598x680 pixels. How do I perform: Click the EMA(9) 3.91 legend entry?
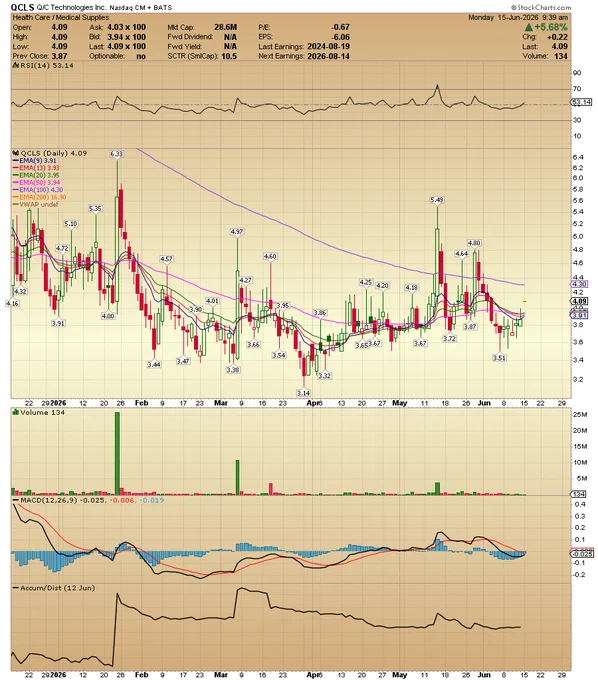(x=37, y=160)
